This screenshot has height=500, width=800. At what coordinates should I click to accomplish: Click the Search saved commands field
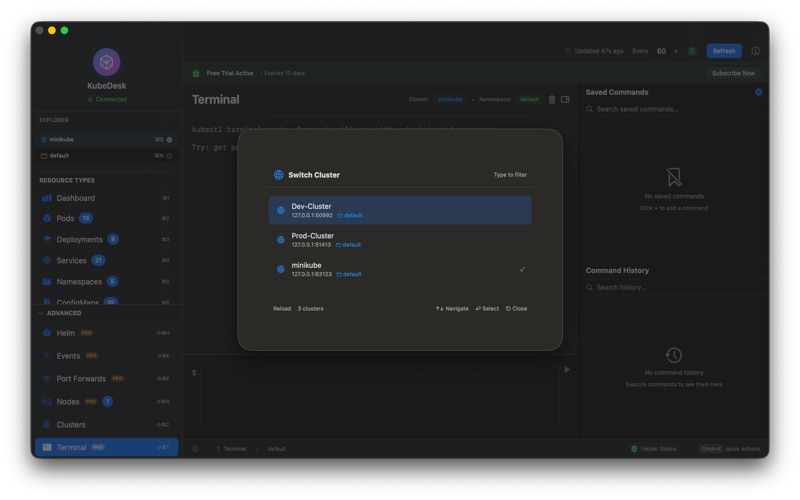[673, 109]
